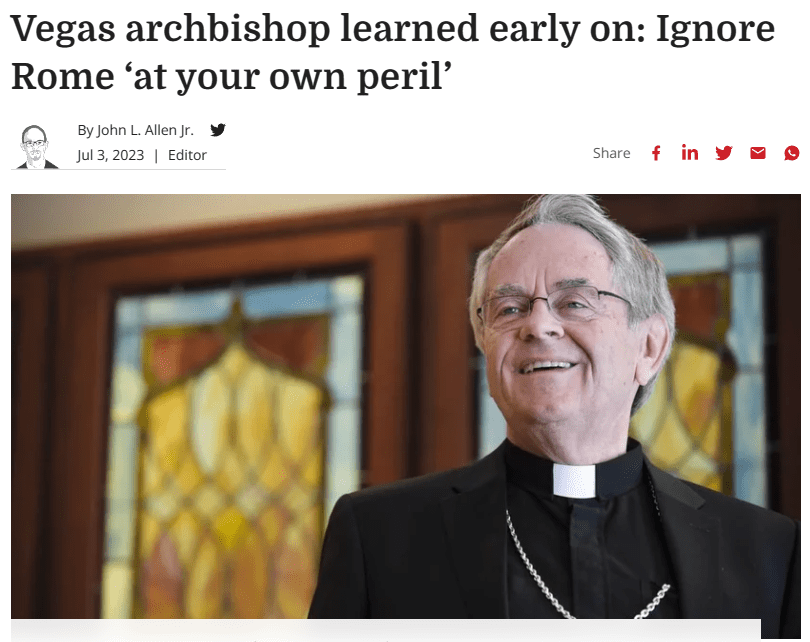Share article on WhatsApp

[791, 153]
